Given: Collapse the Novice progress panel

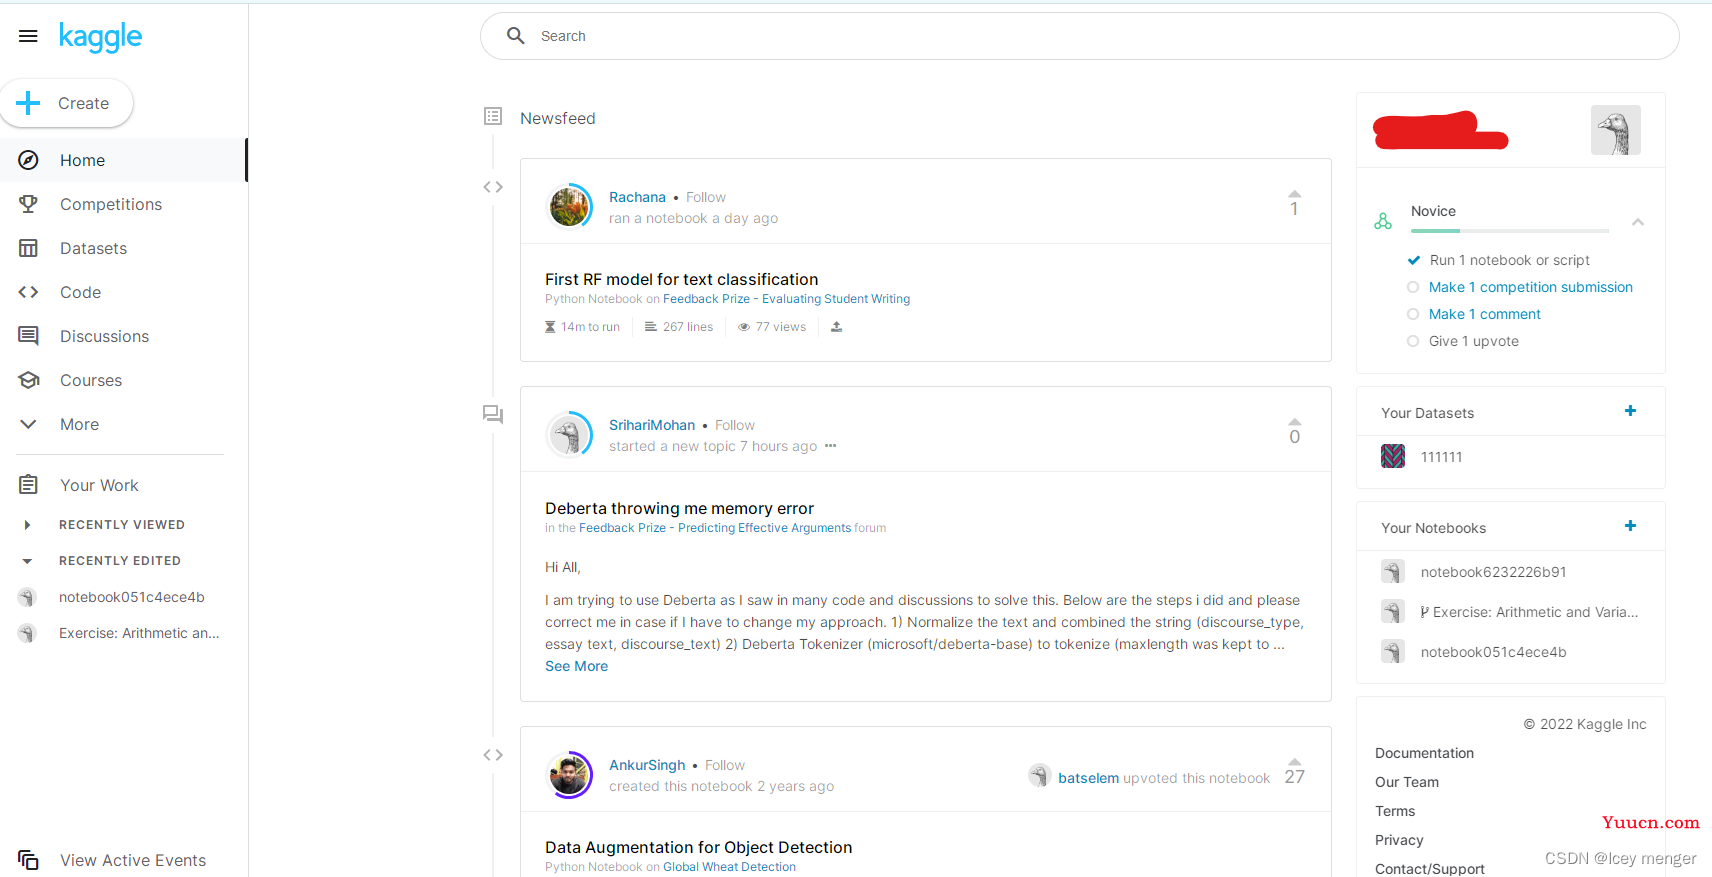Looking at the screenshot, I should tap(1638, 222).
